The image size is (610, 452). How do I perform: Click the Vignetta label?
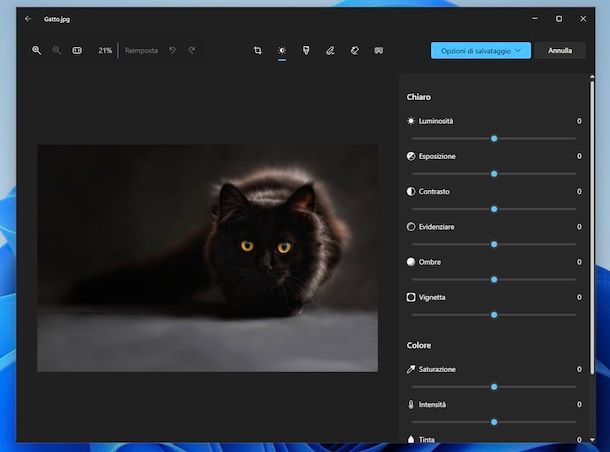click(x=432, y=298)
